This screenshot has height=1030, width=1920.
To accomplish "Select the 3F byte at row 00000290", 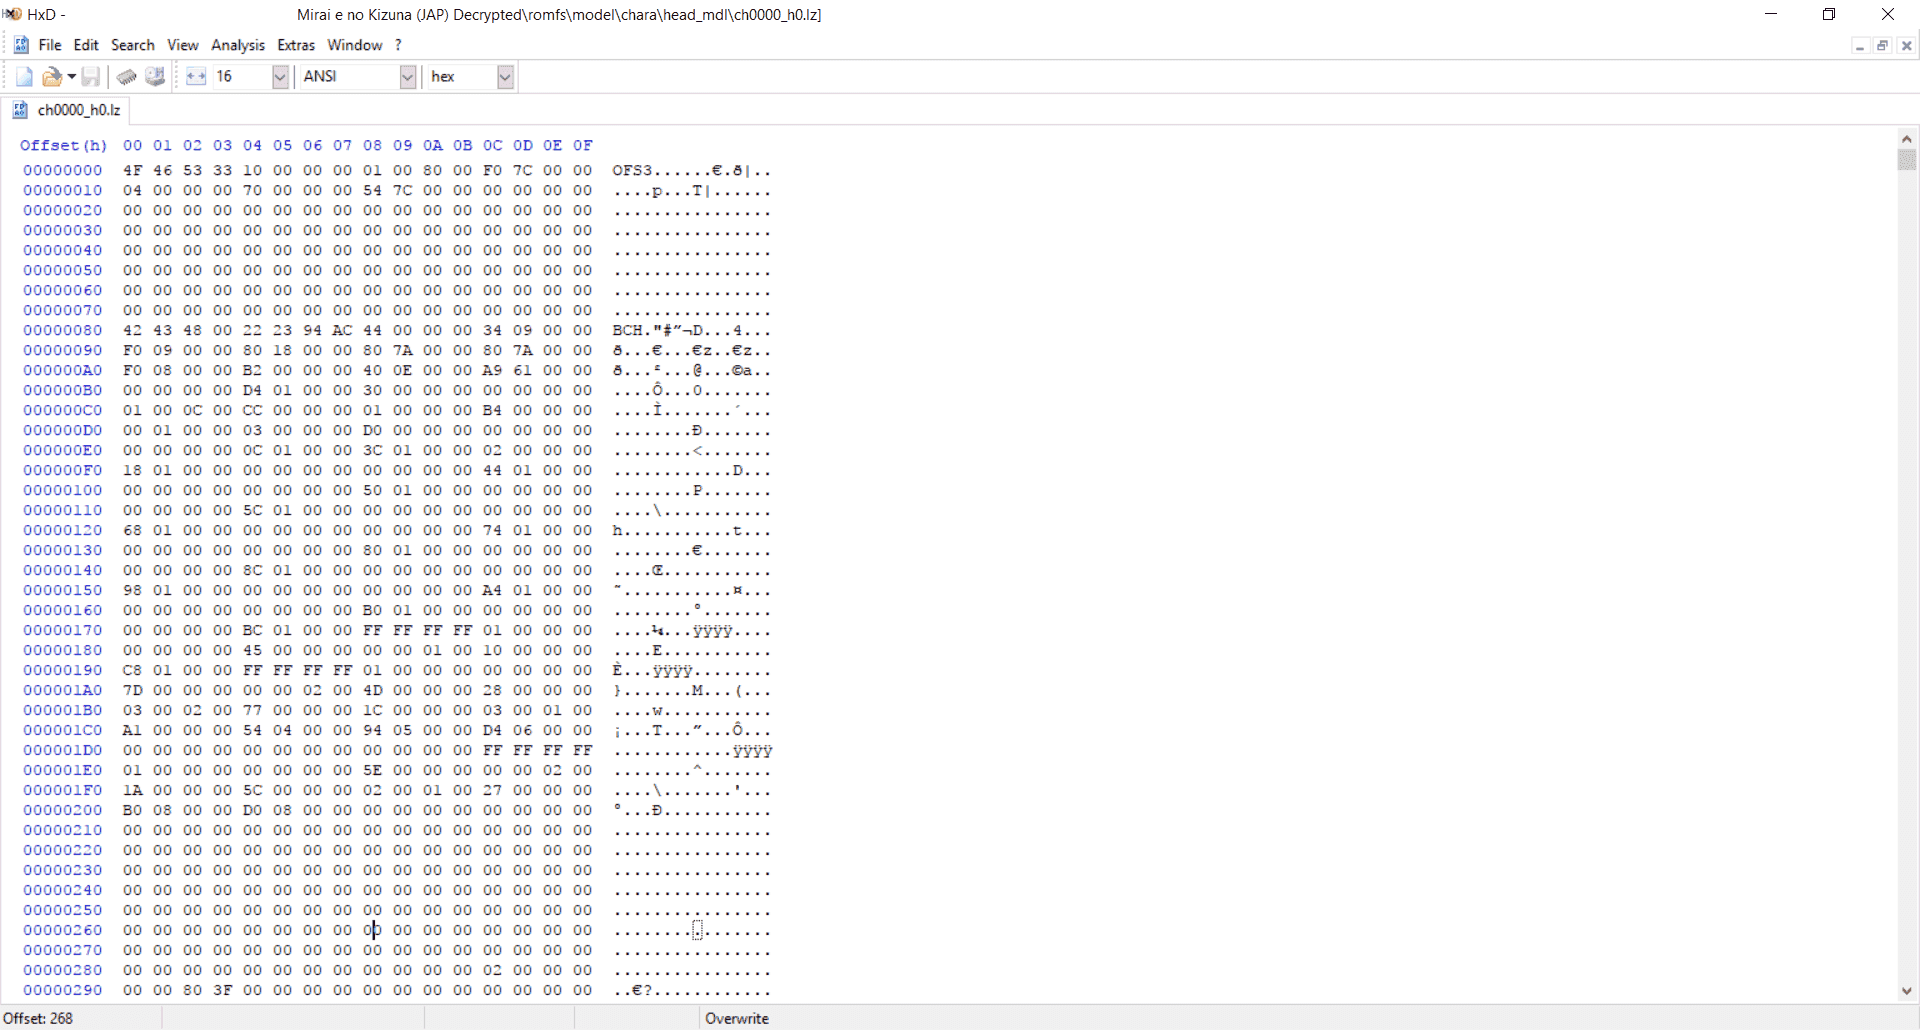I will click(x=223, y=991).
